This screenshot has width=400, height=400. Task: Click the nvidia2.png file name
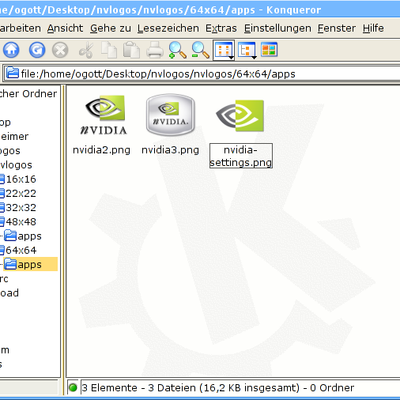tap(101, 150)
